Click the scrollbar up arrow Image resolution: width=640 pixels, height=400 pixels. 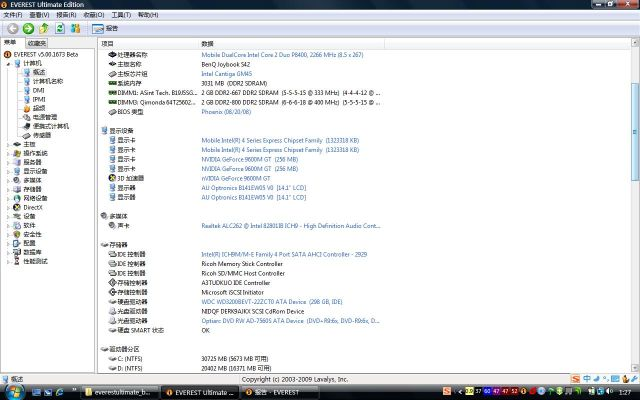(635, 42)
